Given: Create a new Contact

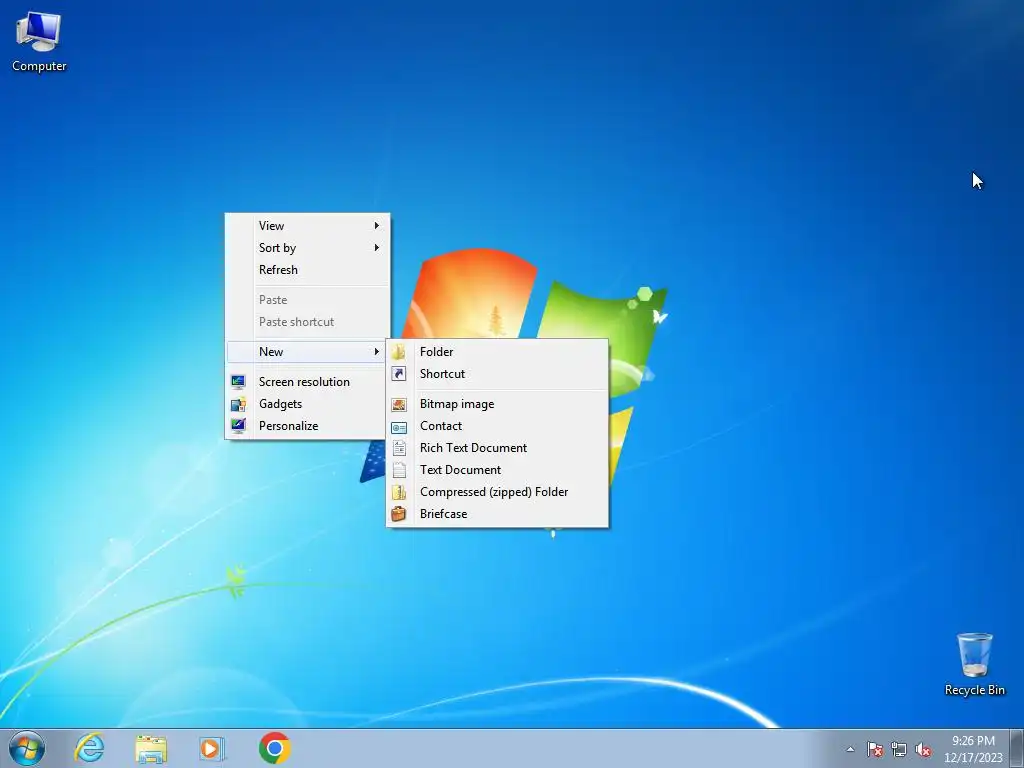Looking at the screenshot, I should coord(498,426).
